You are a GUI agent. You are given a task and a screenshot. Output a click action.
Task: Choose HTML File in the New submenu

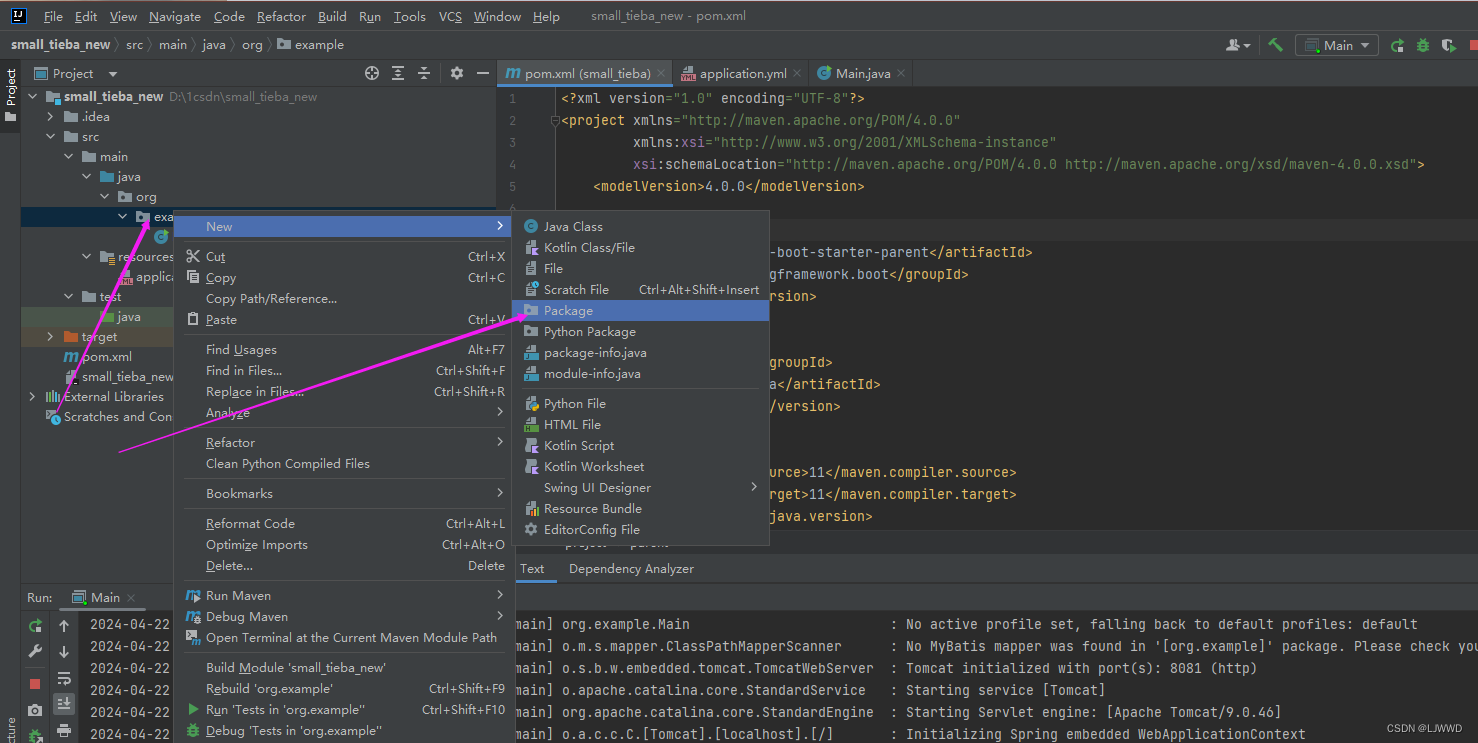tap(641, 425)
